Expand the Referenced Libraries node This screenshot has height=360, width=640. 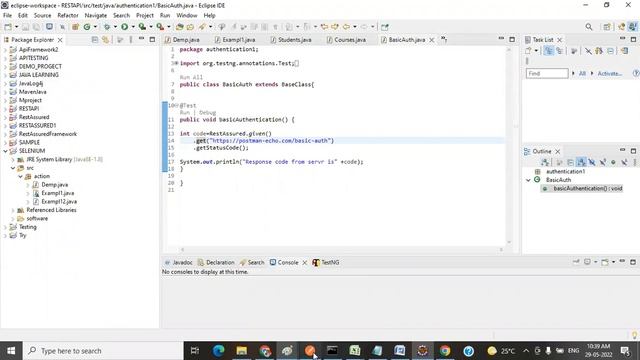(x=13, y=210)
